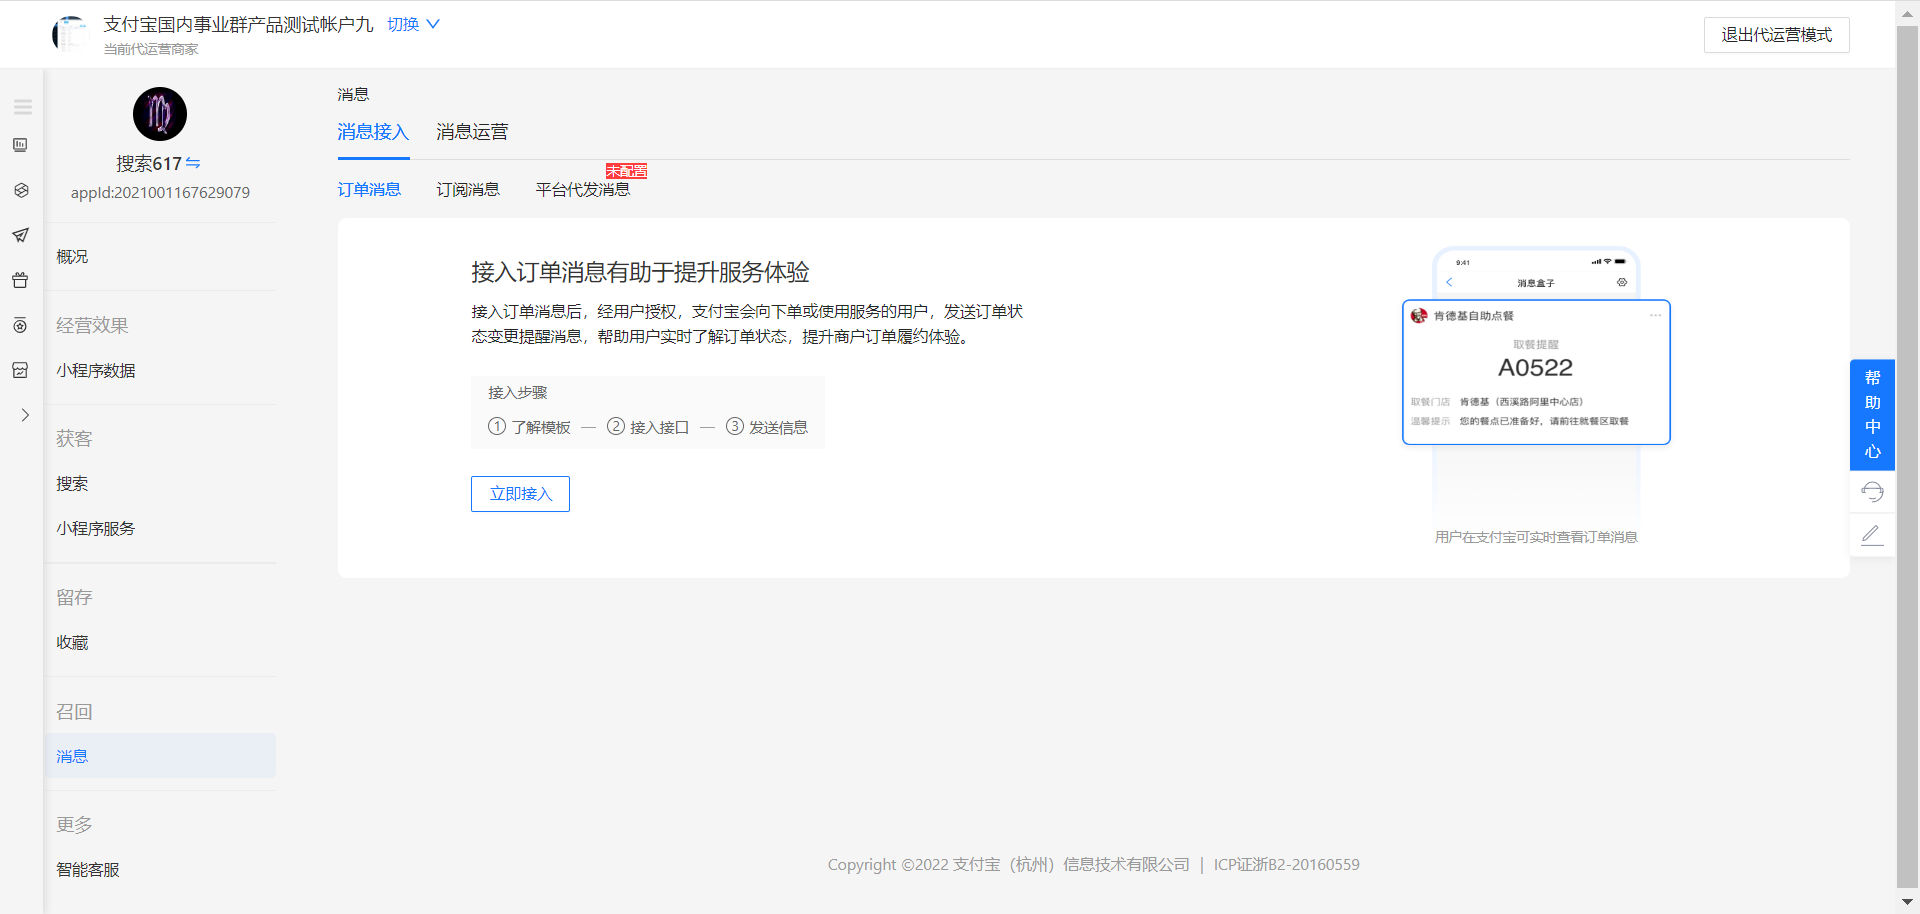
Task: Switch to the 消息接入 tab
Action: click(x=373, y=132)
